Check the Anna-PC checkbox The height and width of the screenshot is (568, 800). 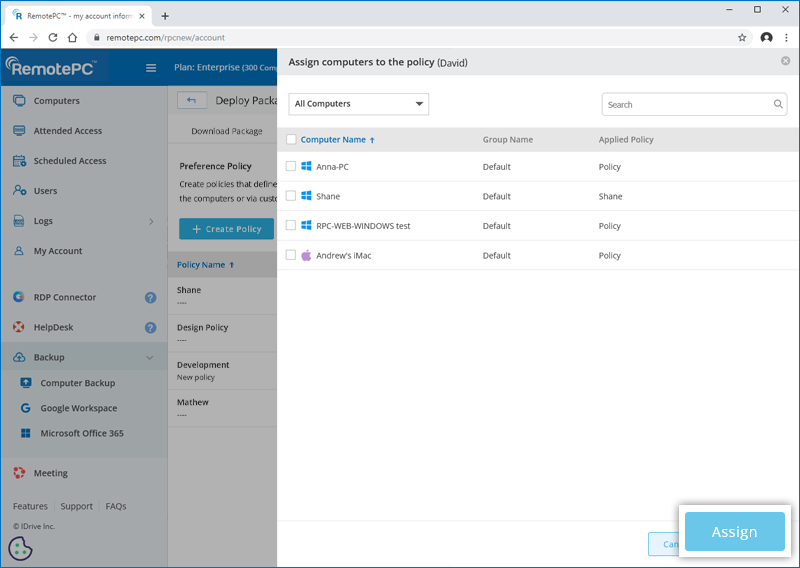pos(291,167)
